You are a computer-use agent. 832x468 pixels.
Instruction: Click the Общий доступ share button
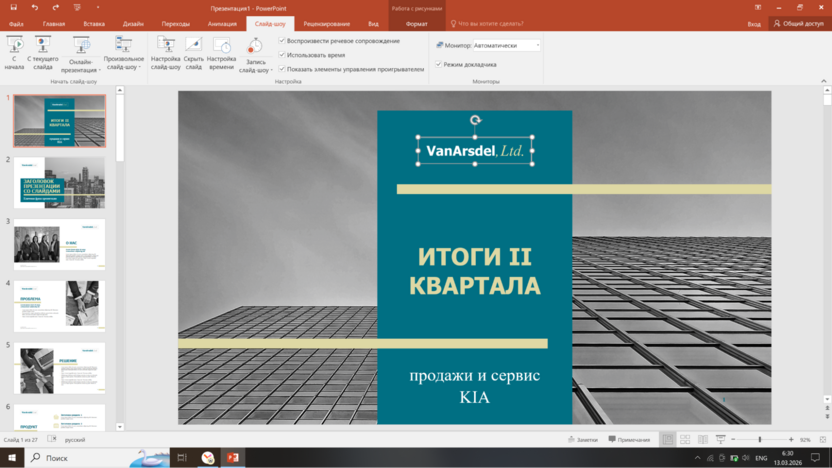click(x=798, y=24)
